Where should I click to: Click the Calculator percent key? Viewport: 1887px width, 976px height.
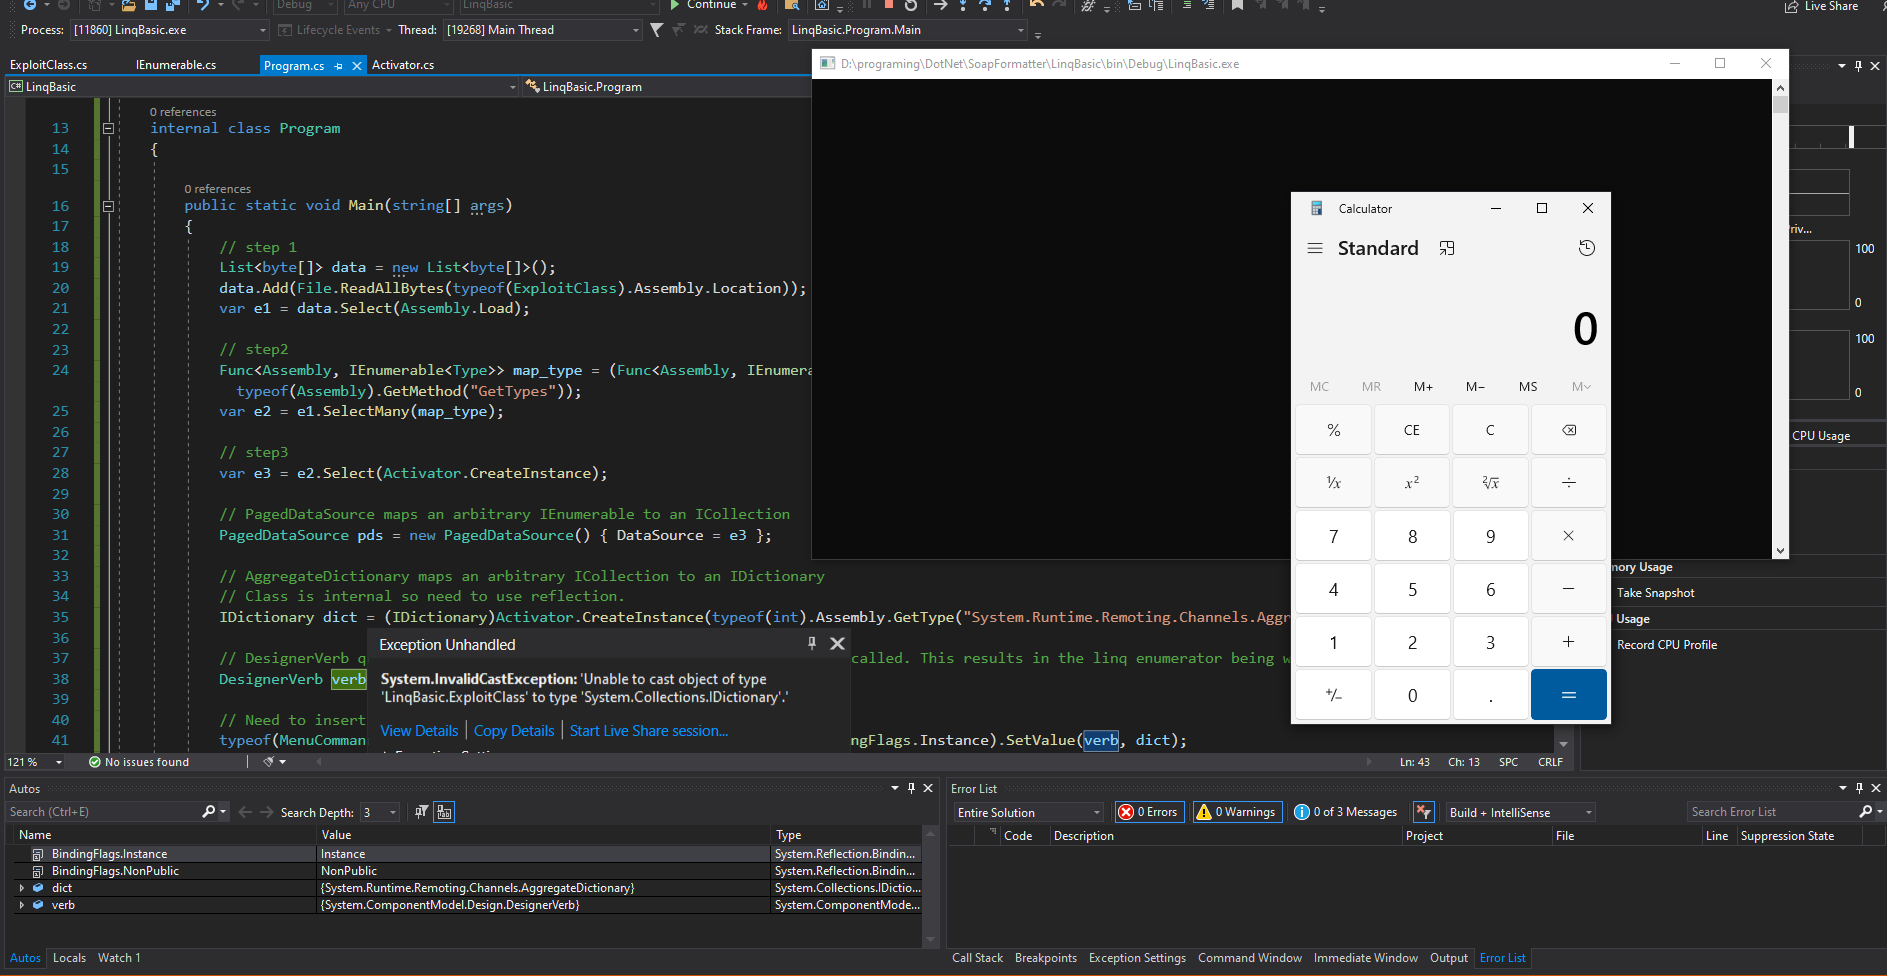pos(1333,430)
